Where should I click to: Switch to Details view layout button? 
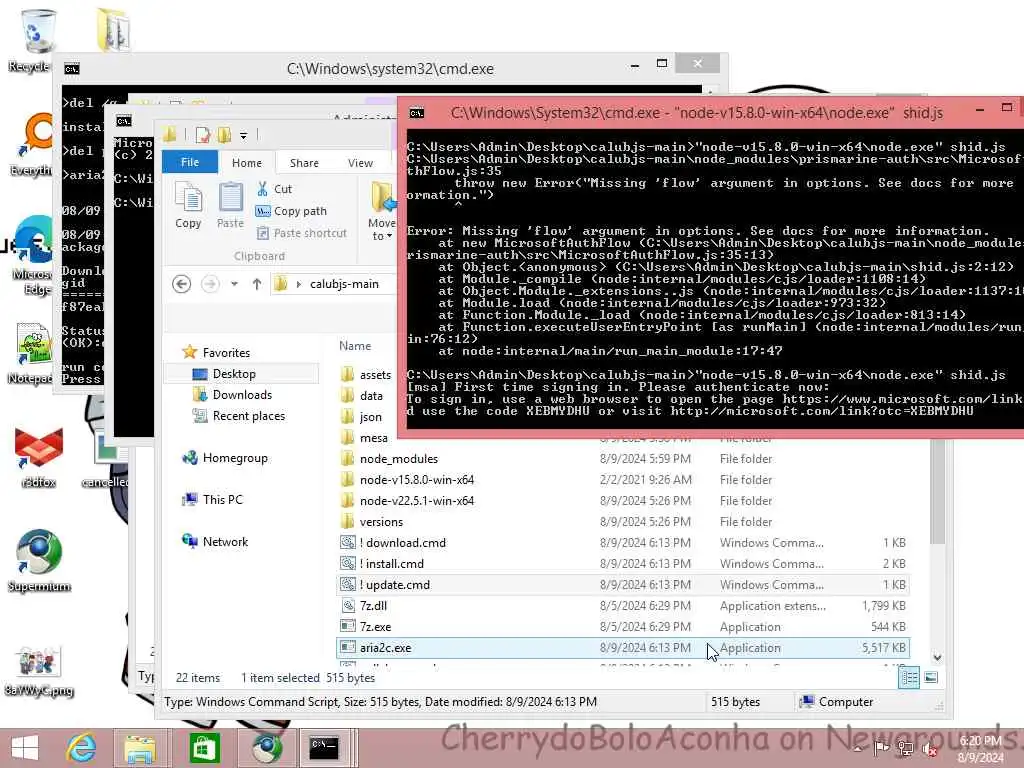click(909, 677)
